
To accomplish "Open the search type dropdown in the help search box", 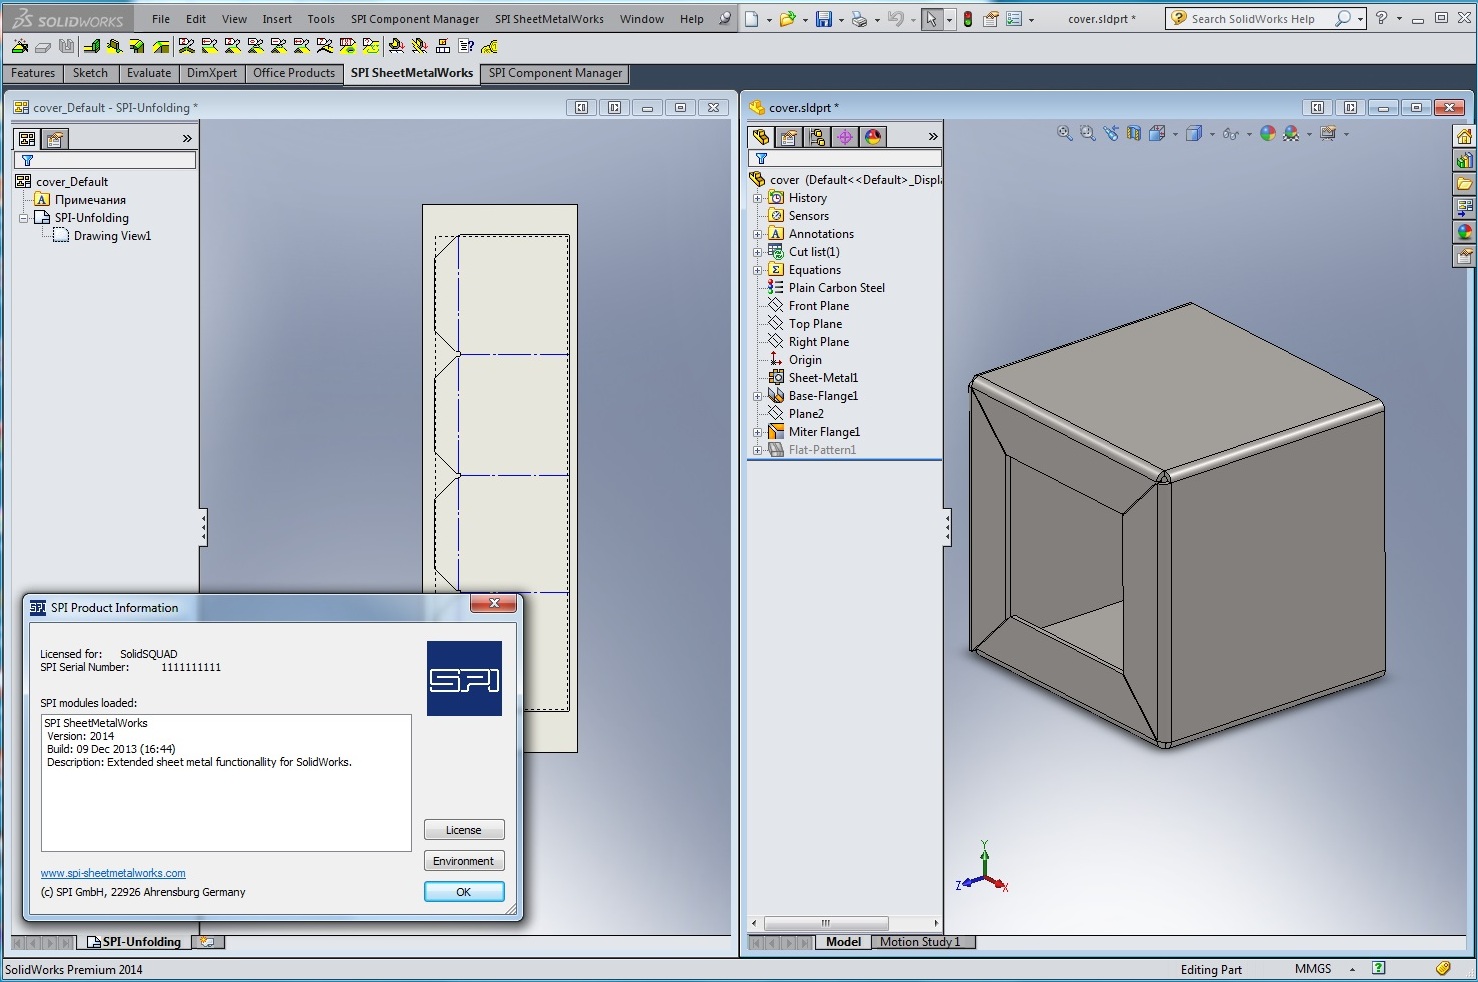I will tap(1360, 19).
